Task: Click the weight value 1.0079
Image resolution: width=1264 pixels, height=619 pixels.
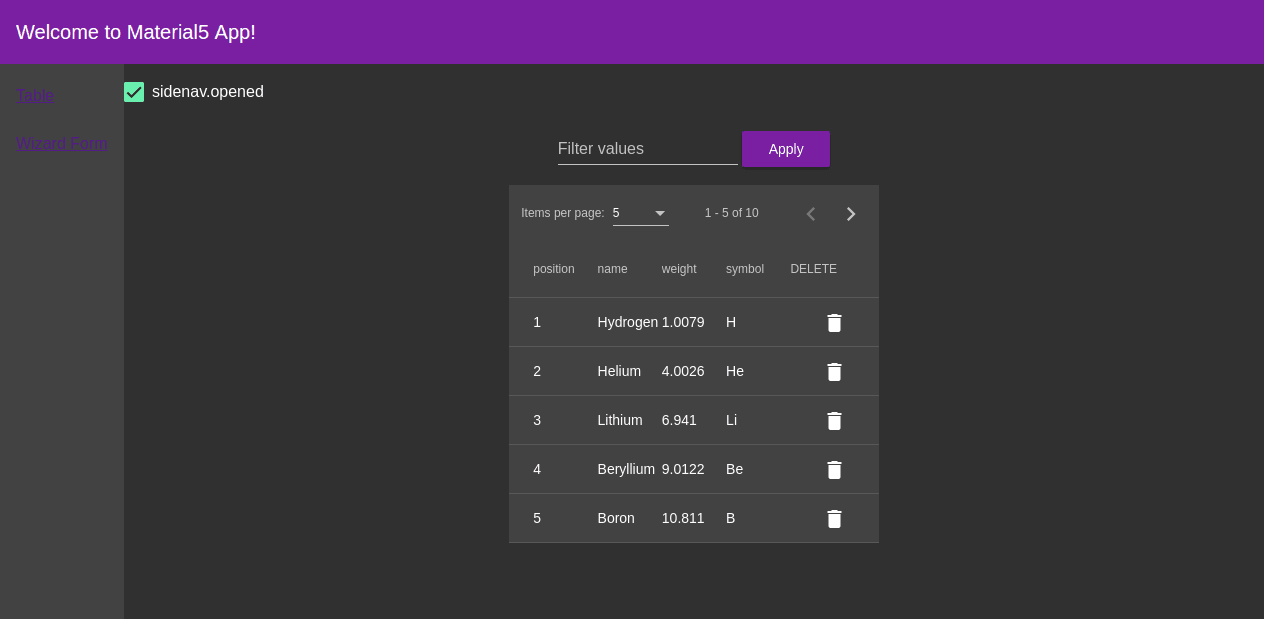Action: click(683, 322)
